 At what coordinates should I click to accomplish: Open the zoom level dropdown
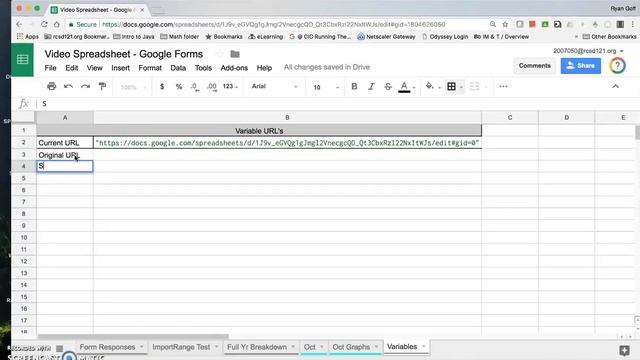click(x=133, y=87)
